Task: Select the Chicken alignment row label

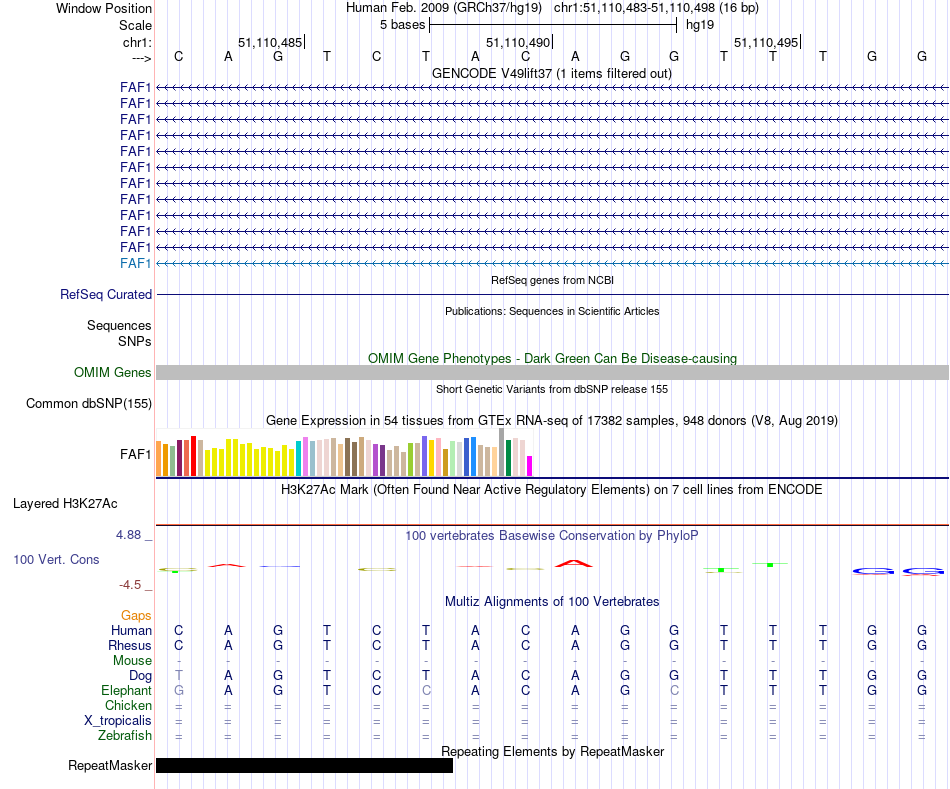Action: [x=128, y=705]
